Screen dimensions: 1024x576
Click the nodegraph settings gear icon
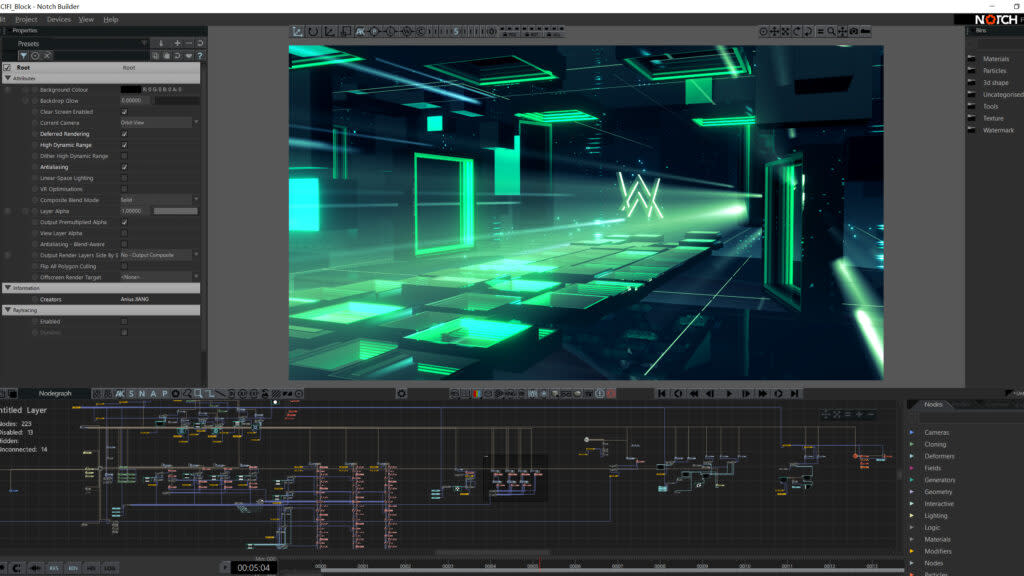[402, 394]
